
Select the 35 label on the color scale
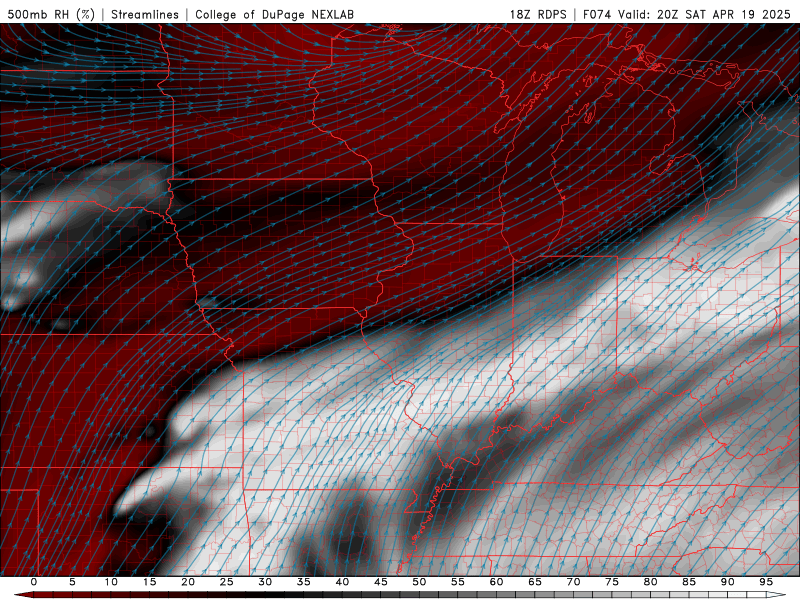pos(304,582)
